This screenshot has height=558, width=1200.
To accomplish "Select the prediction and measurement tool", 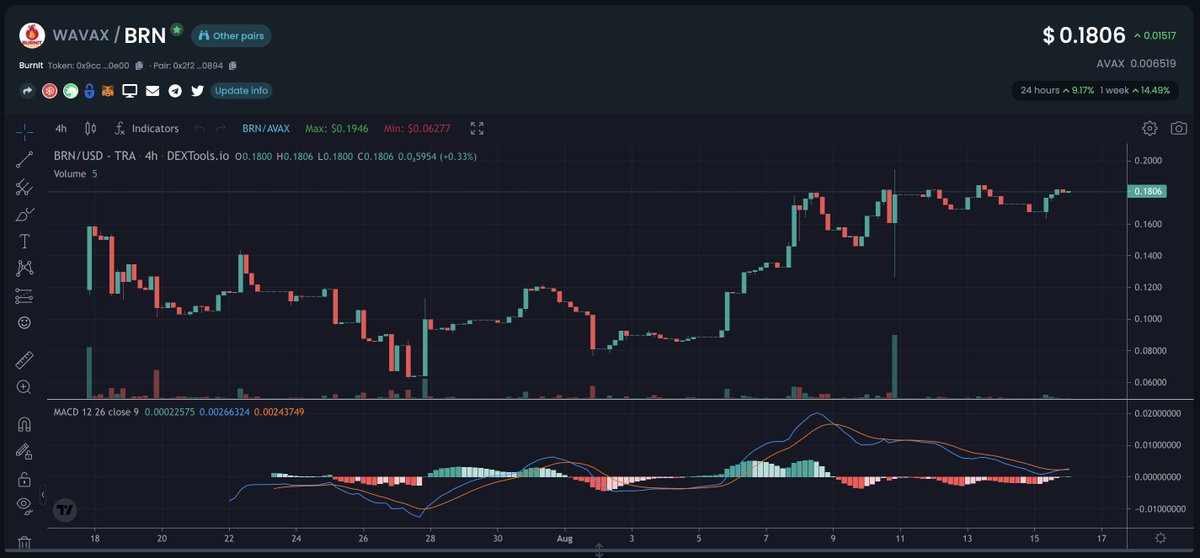I will click(x=25, y=296).
